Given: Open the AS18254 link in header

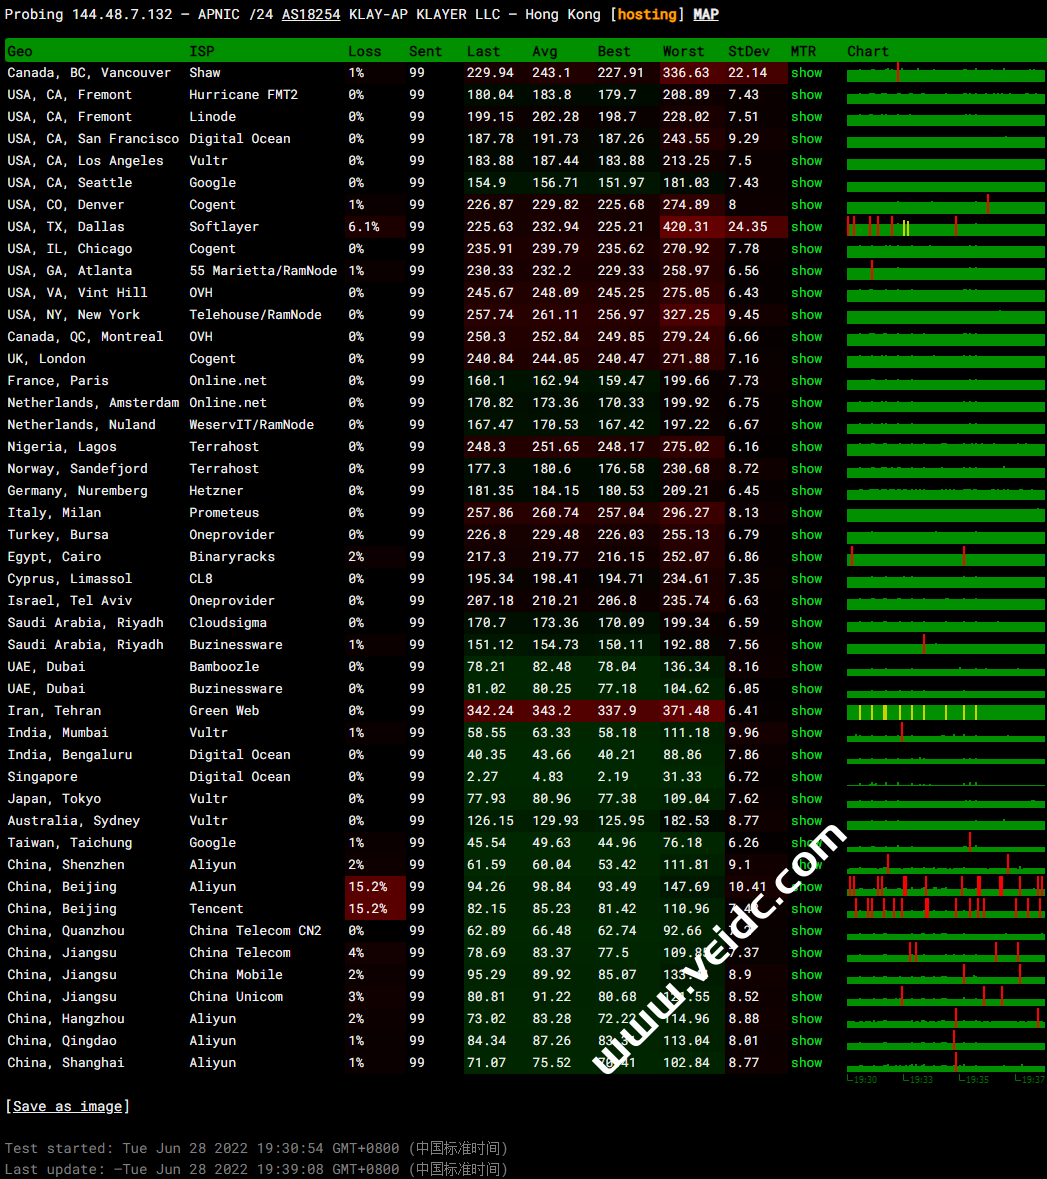Looking at the screenshot, I should pos(310,14).
